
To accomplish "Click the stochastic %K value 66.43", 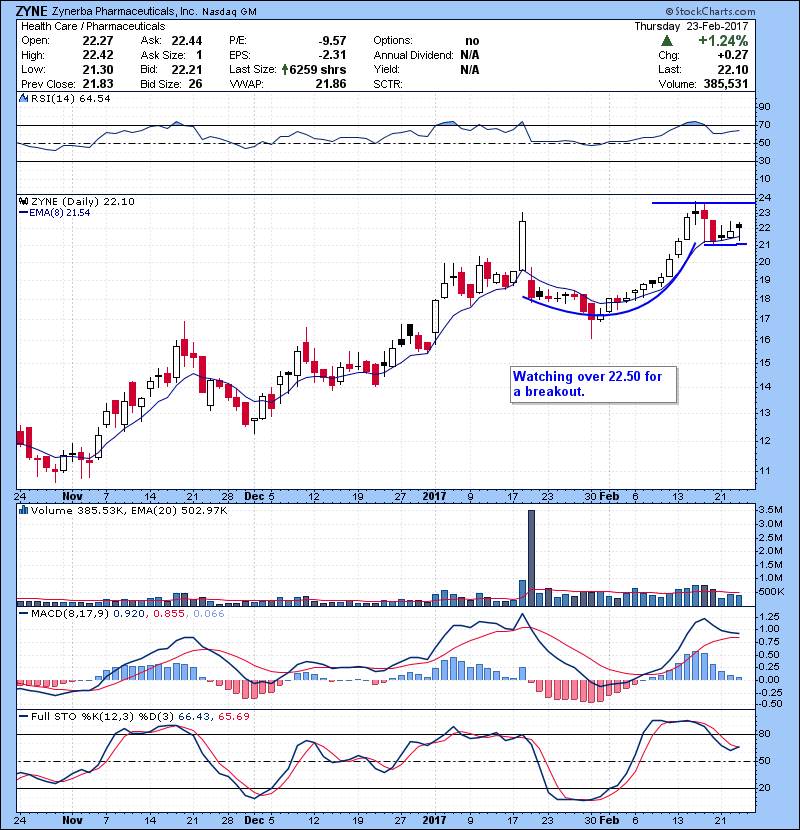I will (x=193, y=716).
